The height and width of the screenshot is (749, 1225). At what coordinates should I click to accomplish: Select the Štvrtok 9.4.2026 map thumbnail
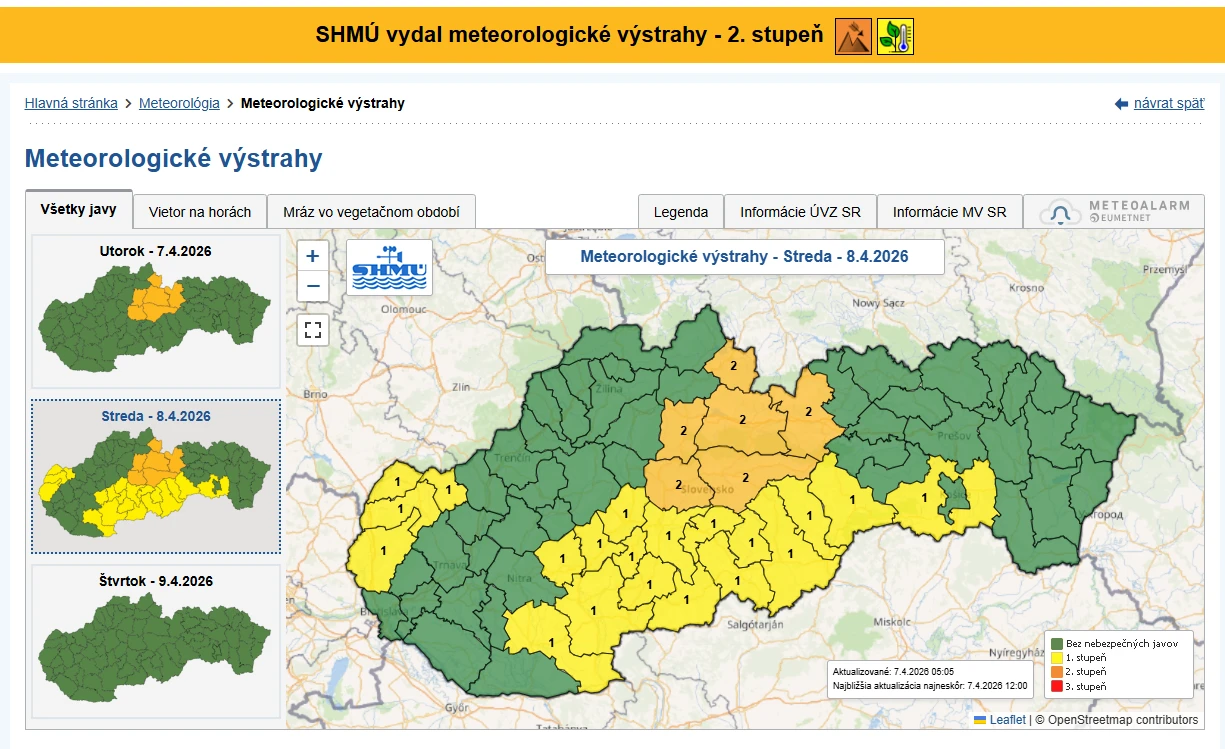coord(155,641)
